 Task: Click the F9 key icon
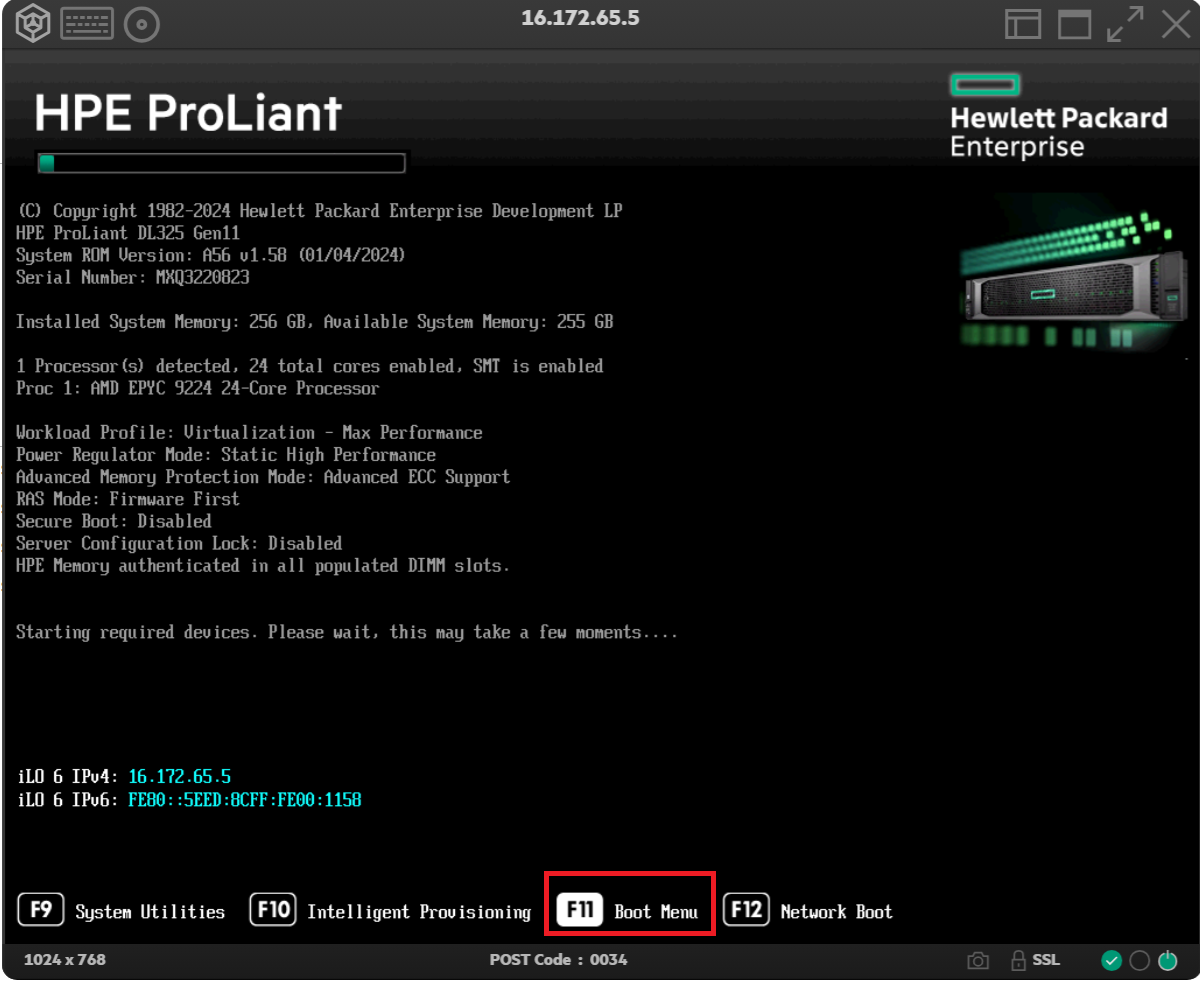(41, 910)
